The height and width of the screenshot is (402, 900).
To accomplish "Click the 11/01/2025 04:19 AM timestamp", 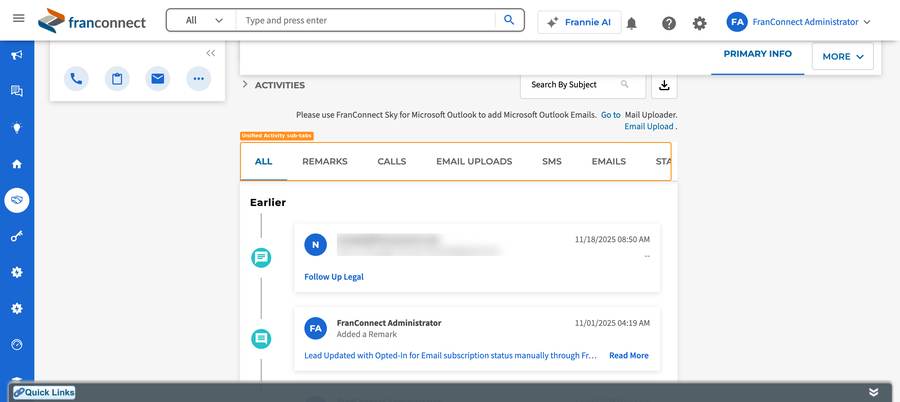I will pos(612,323).
